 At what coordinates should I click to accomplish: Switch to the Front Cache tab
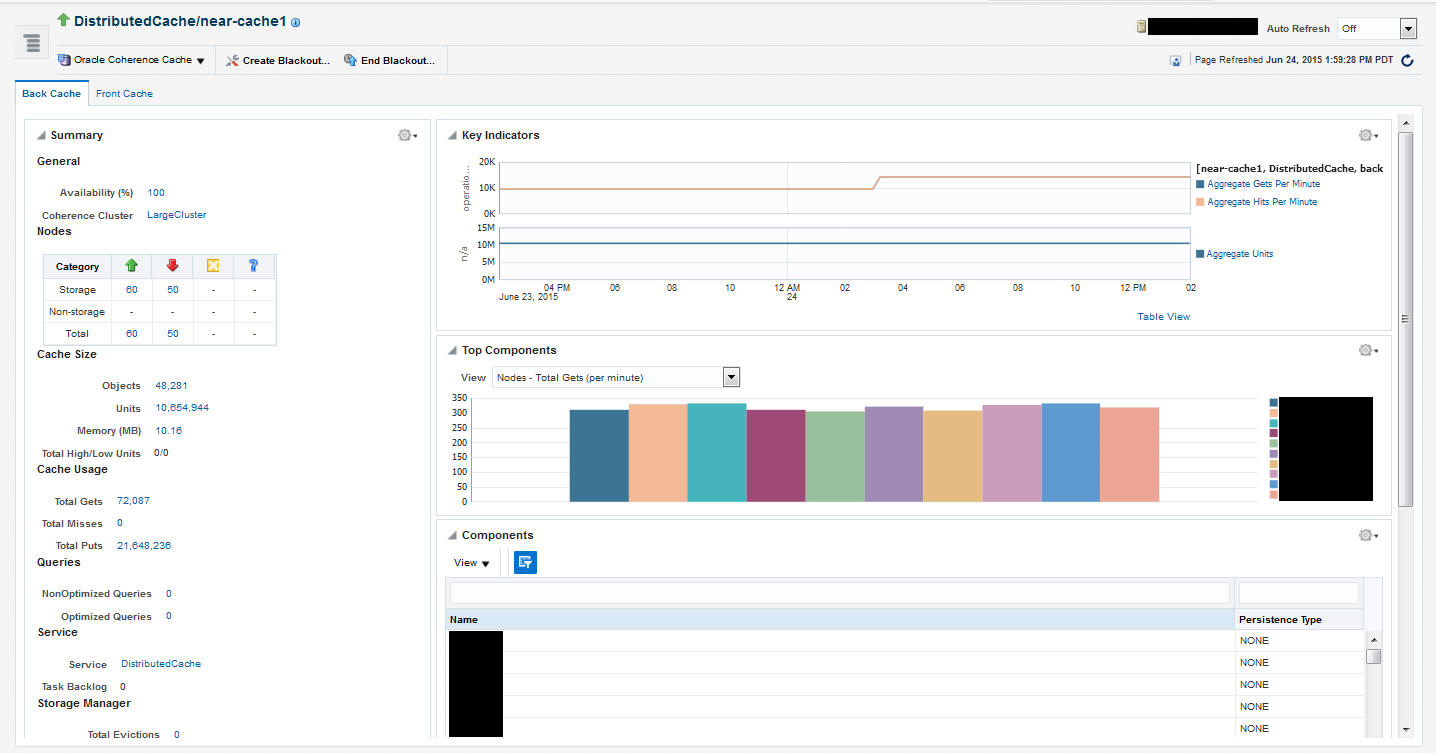pyautogui.click(x=124, y=93)
